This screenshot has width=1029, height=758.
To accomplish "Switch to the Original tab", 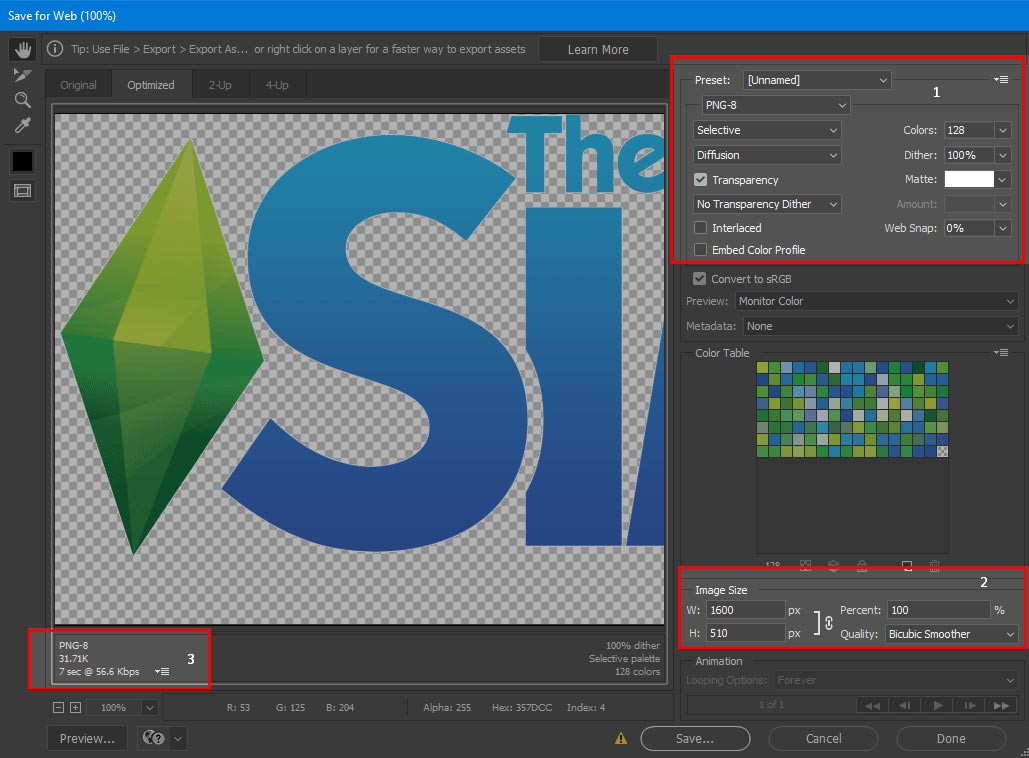I will coord(78,85).
